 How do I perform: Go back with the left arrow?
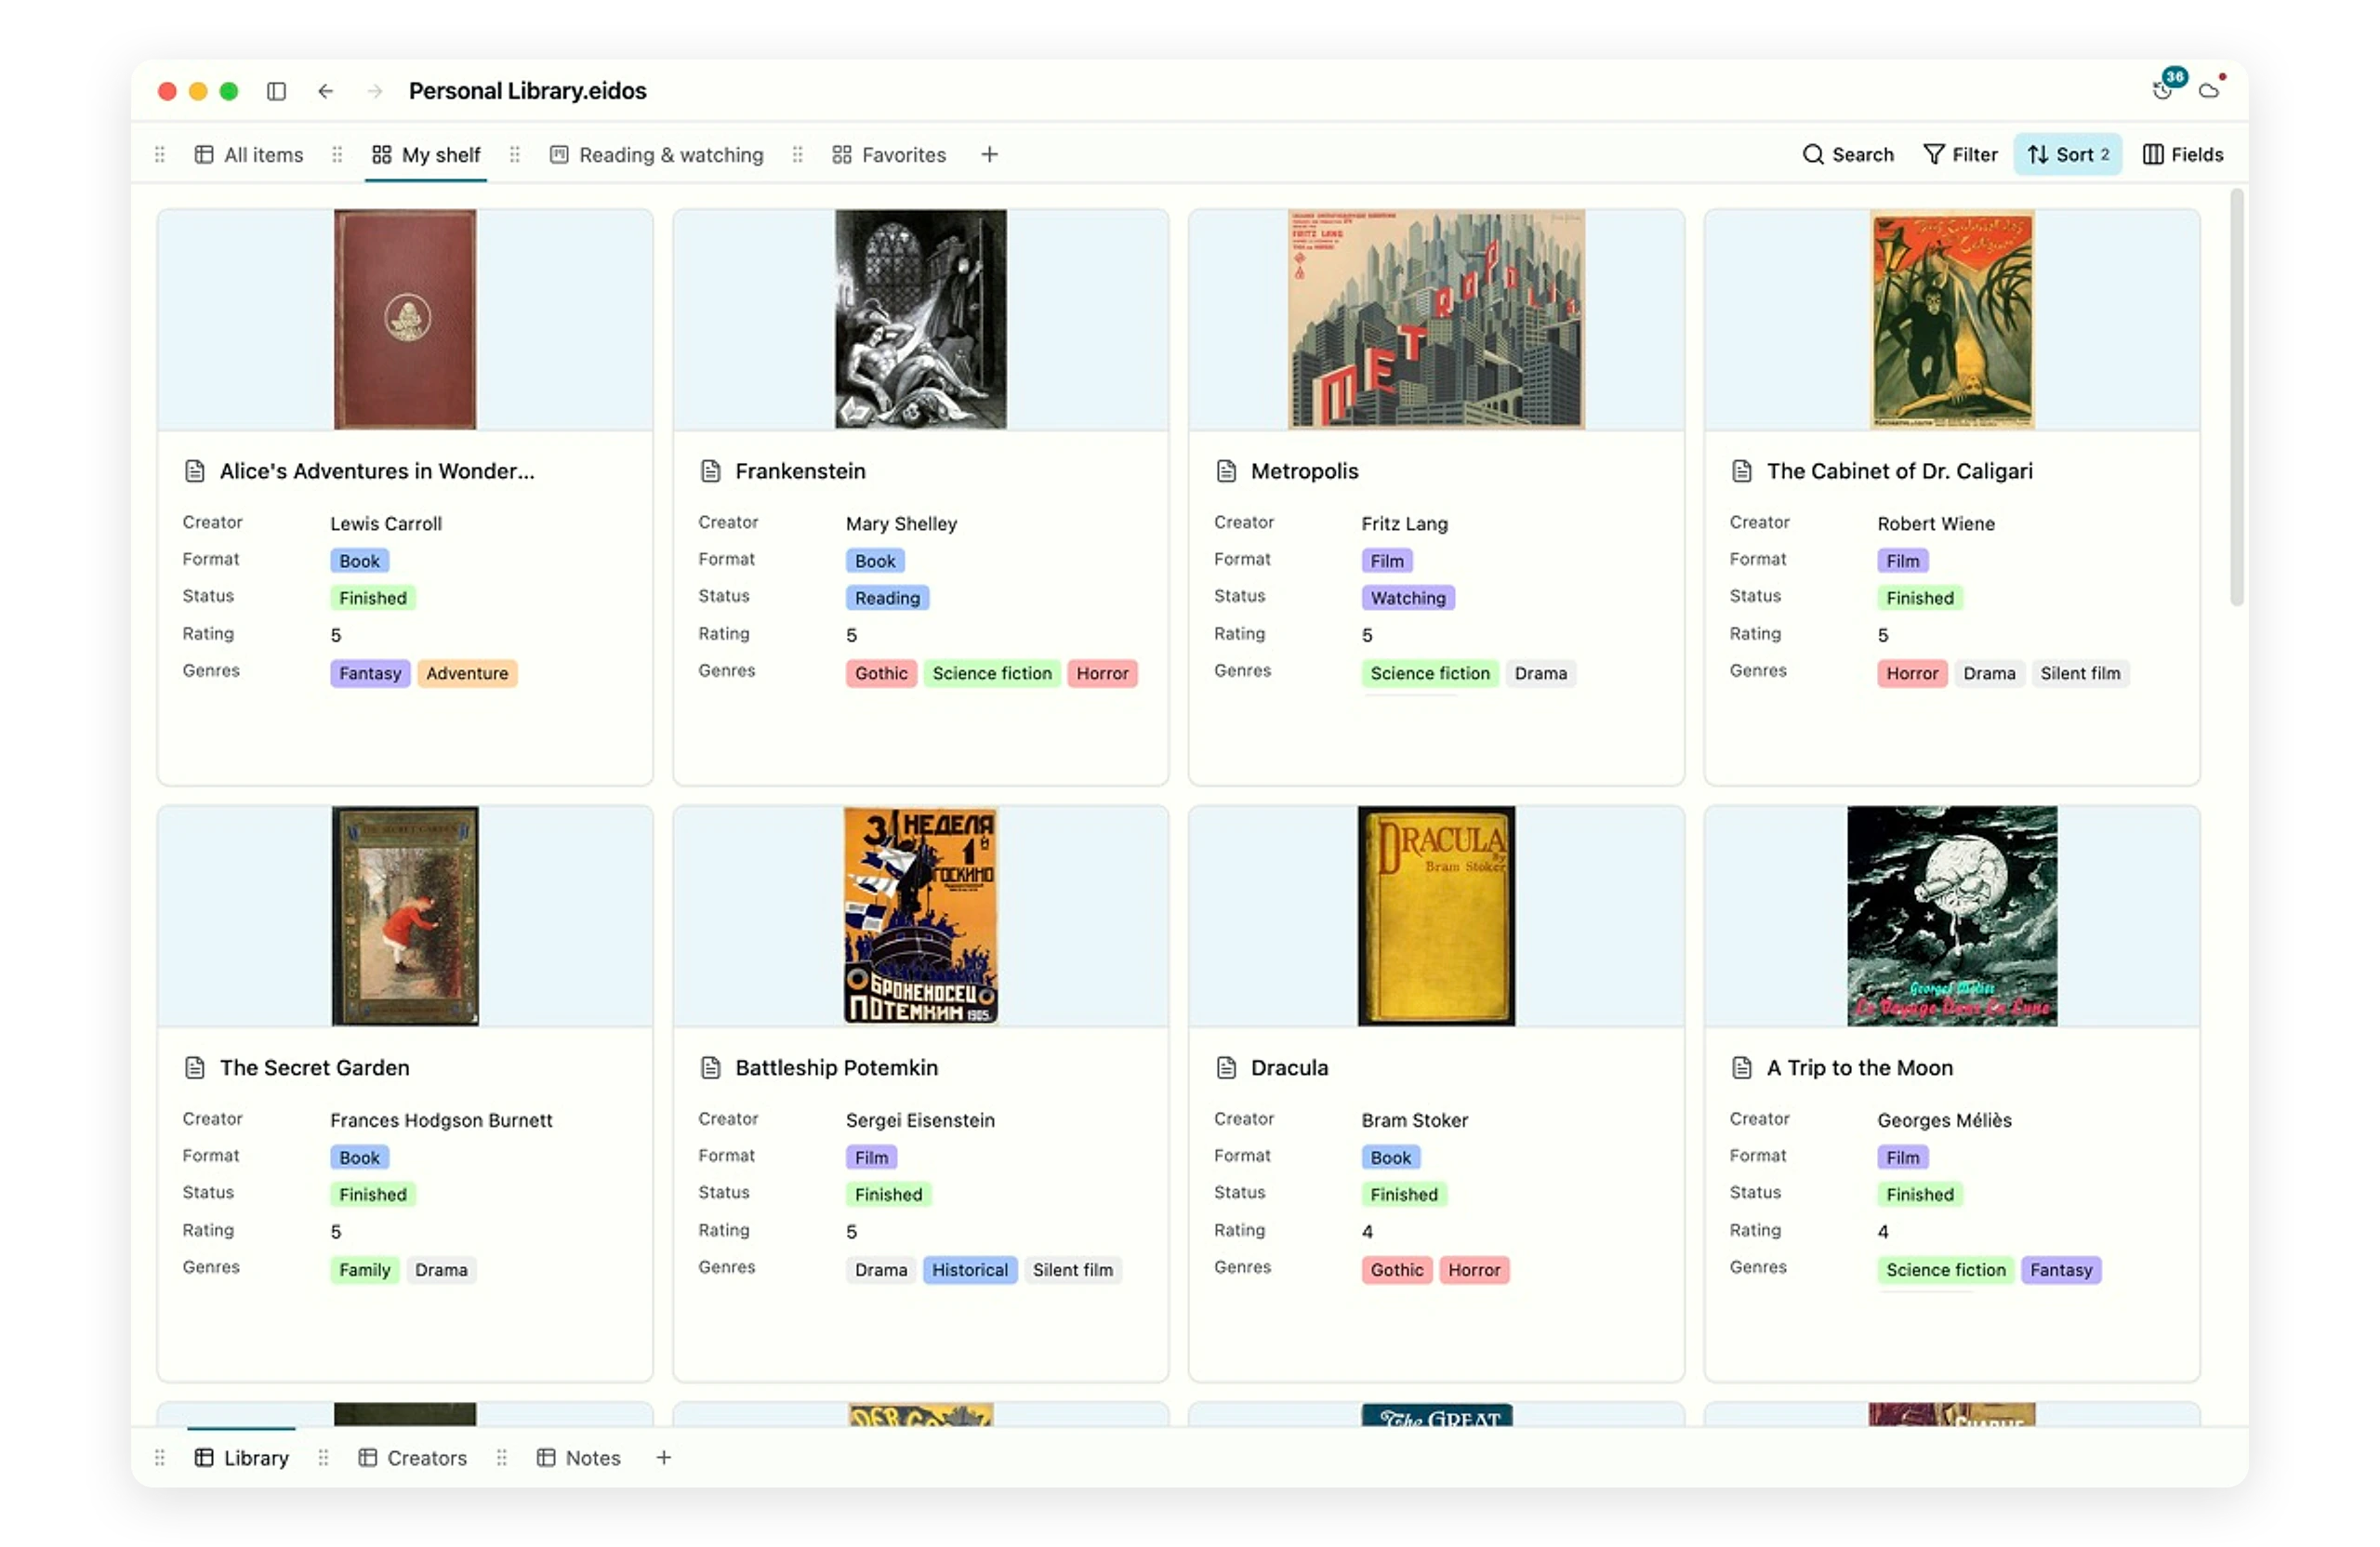[326, 91]
